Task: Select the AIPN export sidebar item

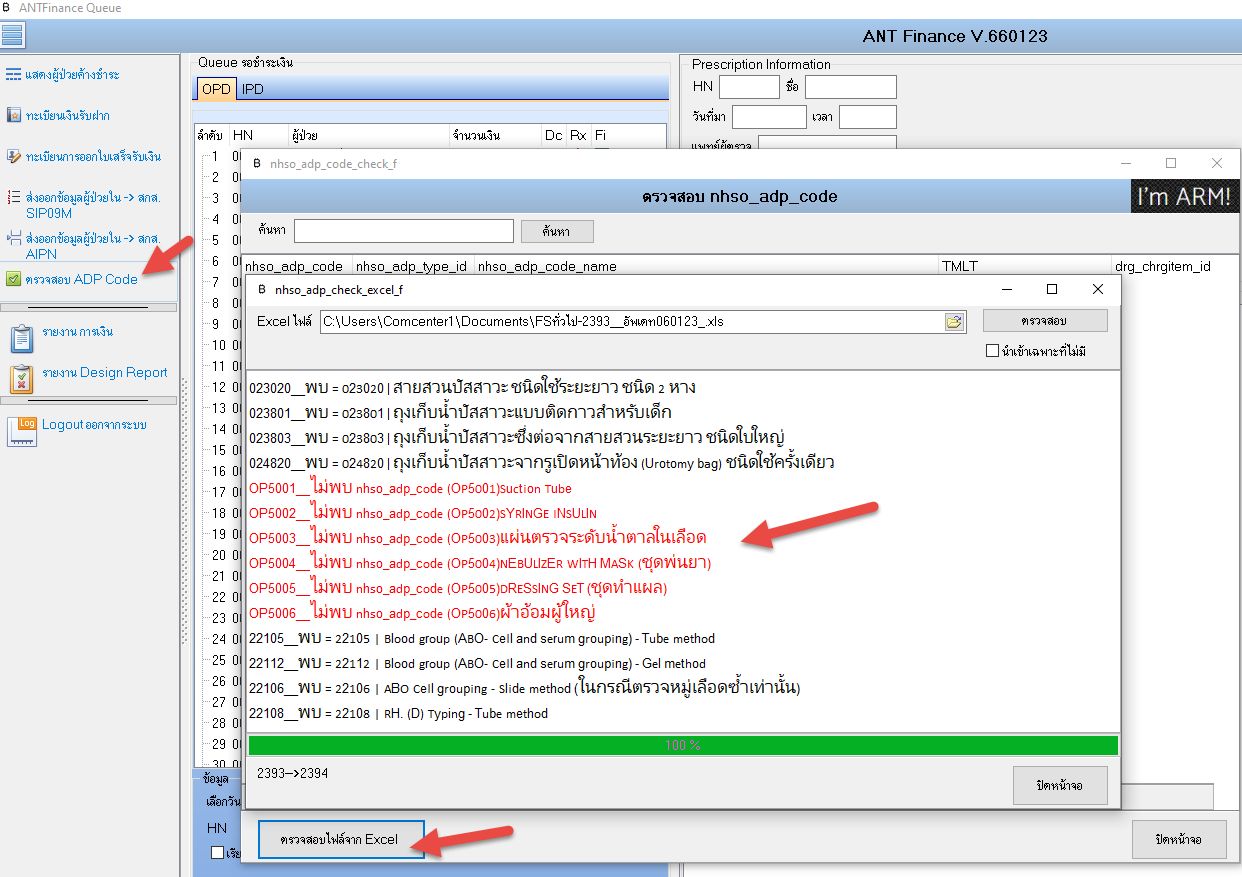Action: (x=83, y=246)
